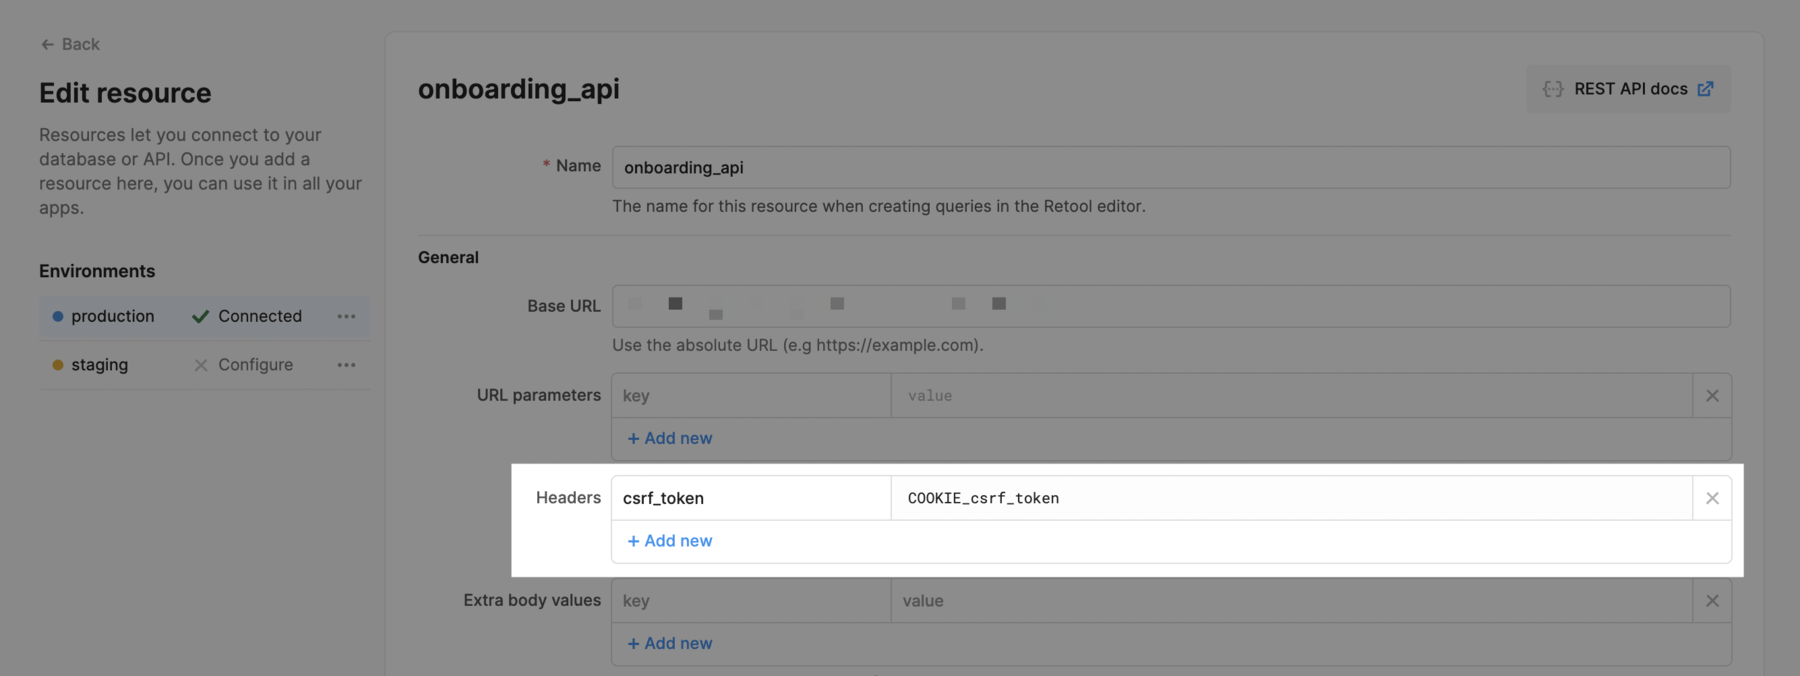Open the three-dot menu for staging environment

[346, 365]
